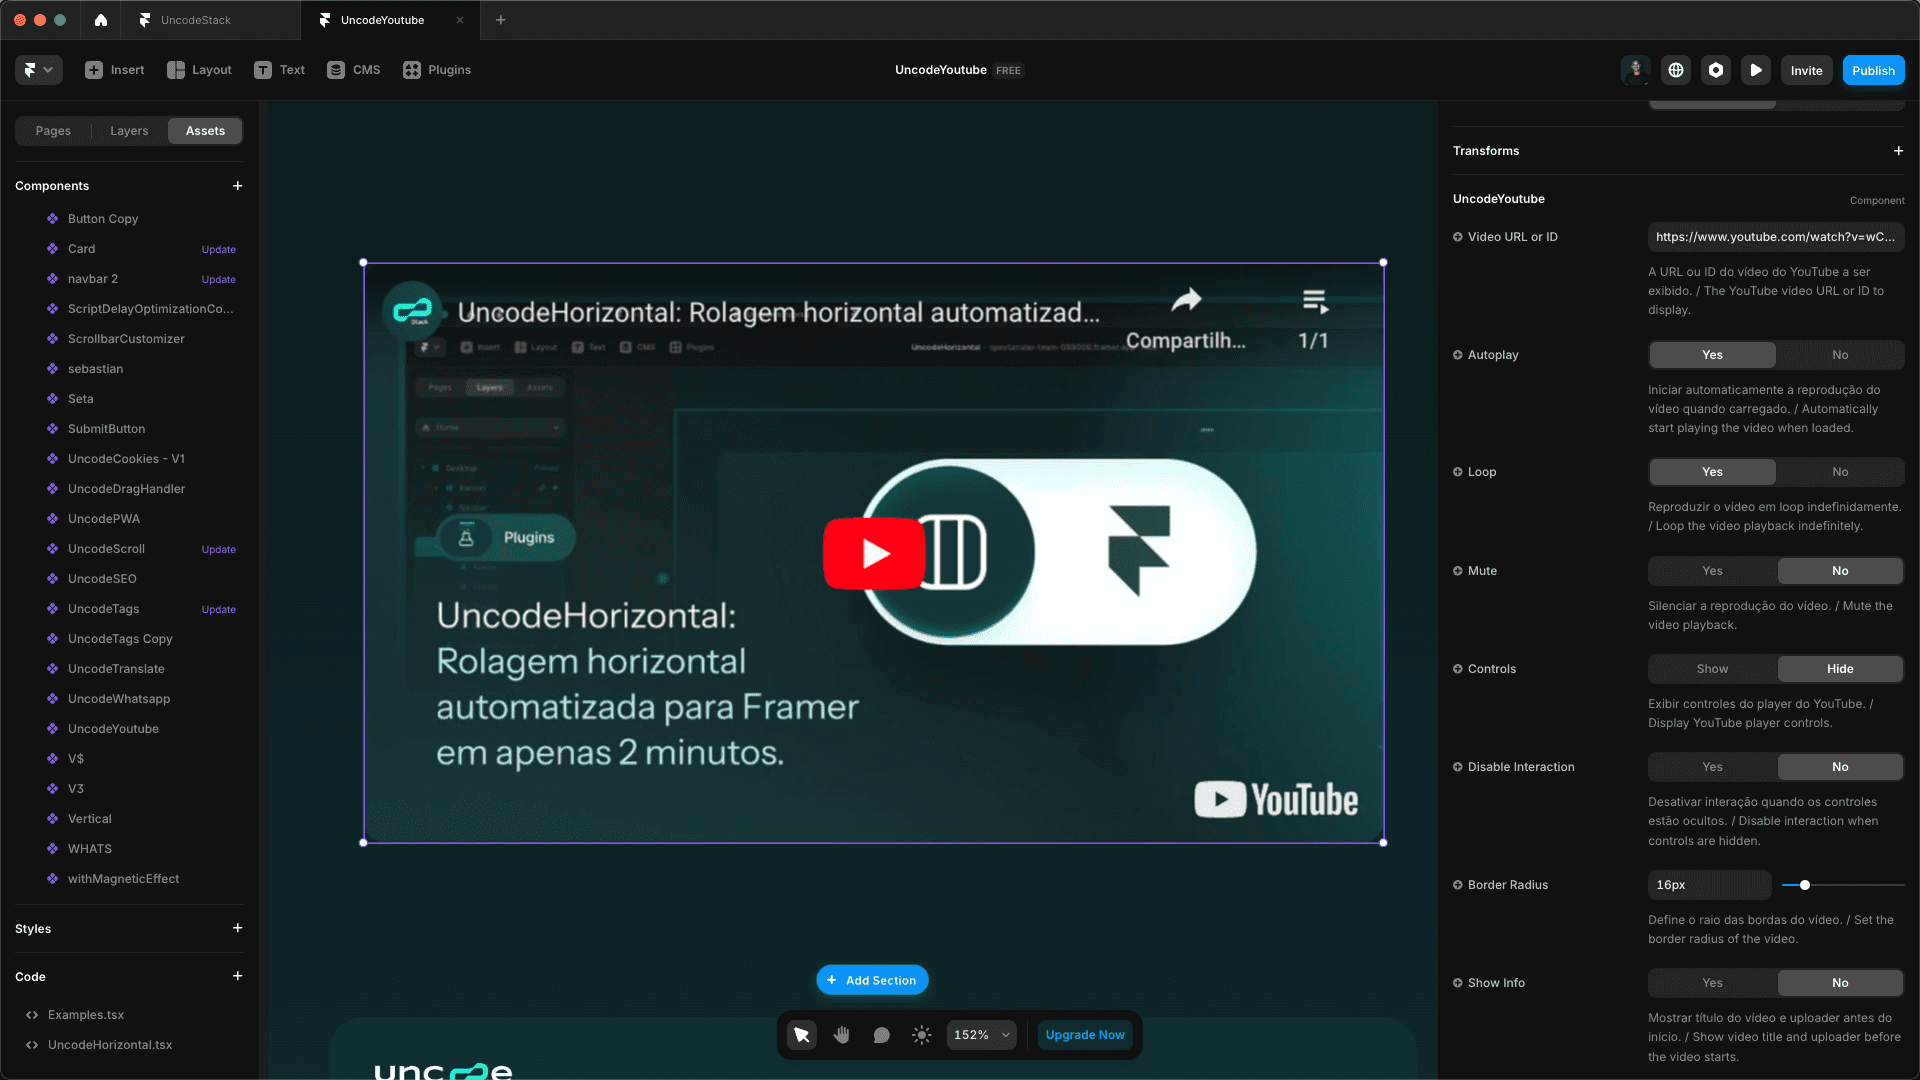Image resolution: width=1920 pixels, height=1080 pixels.
Task: Click the Invite button
Action: 1806,70
